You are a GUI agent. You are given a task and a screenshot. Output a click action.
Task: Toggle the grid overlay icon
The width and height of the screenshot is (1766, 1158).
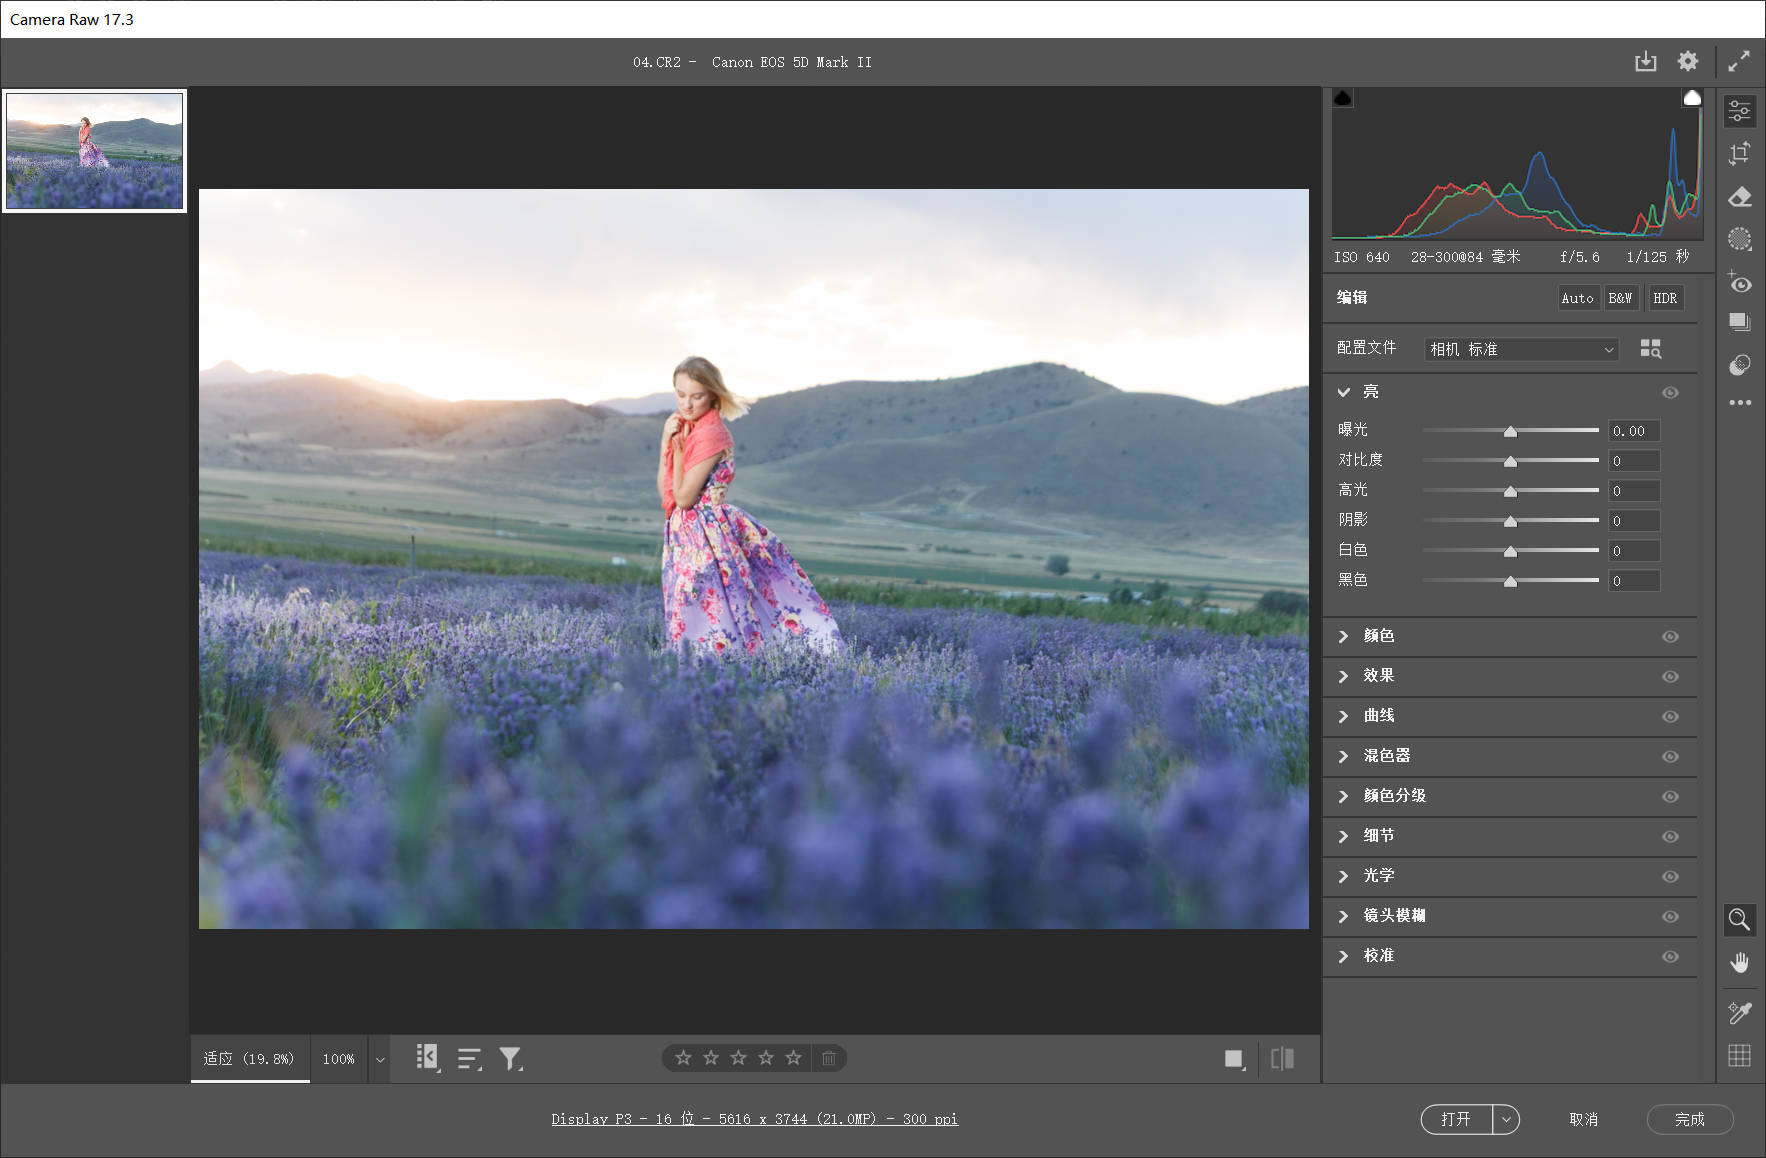click(x=1740, y=1056)
